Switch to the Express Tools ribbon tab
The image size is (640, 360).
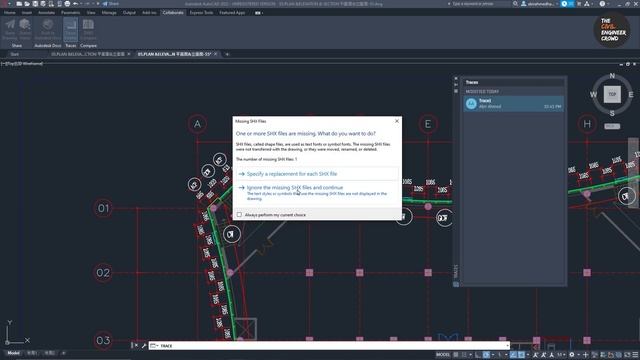[x=201, y=13]
